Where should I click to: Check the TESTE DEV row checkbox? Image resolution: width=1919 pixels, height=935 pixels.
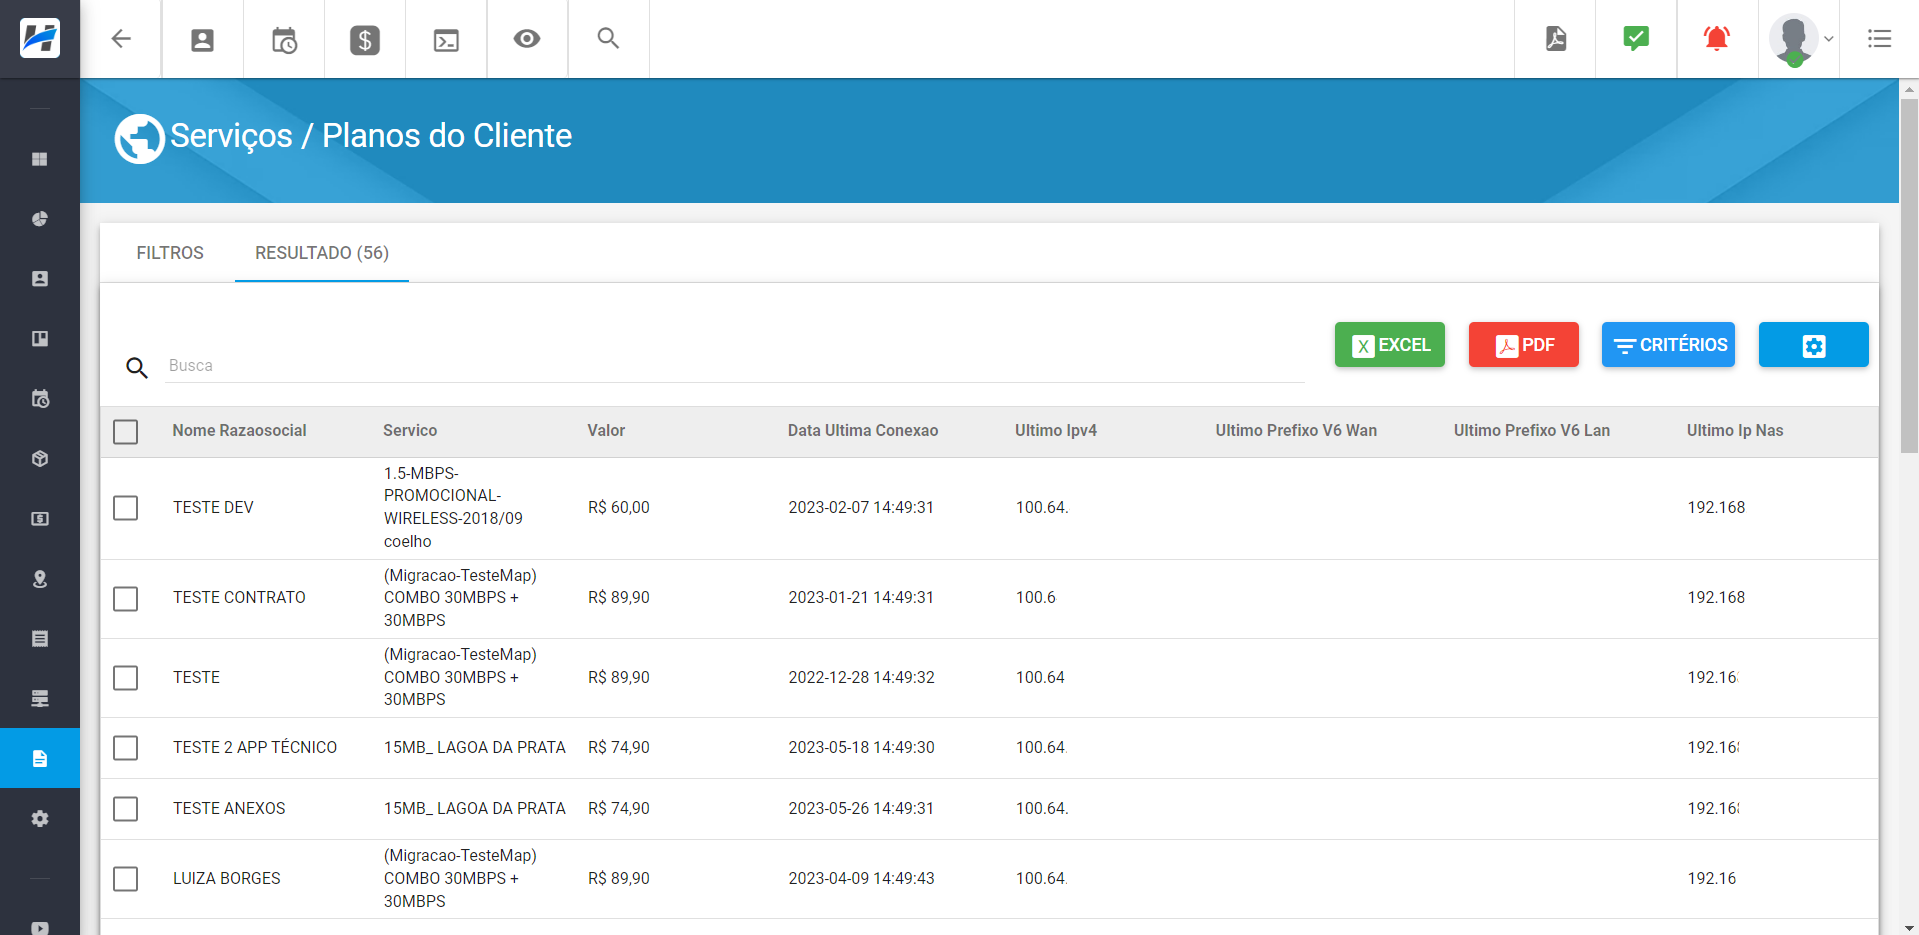coord(126,508)
